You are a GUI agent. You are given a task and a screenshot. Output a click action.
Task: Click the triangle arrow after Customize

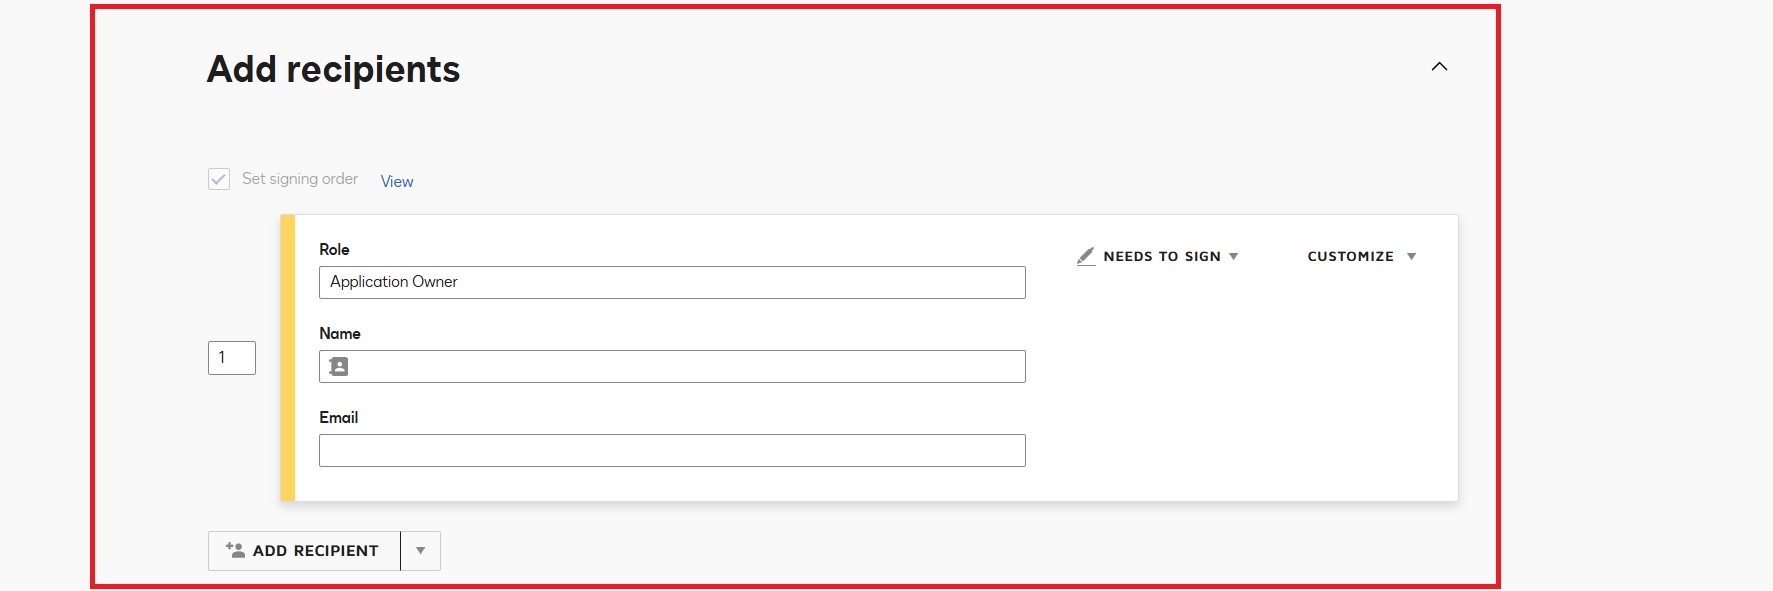point(1411,257)
